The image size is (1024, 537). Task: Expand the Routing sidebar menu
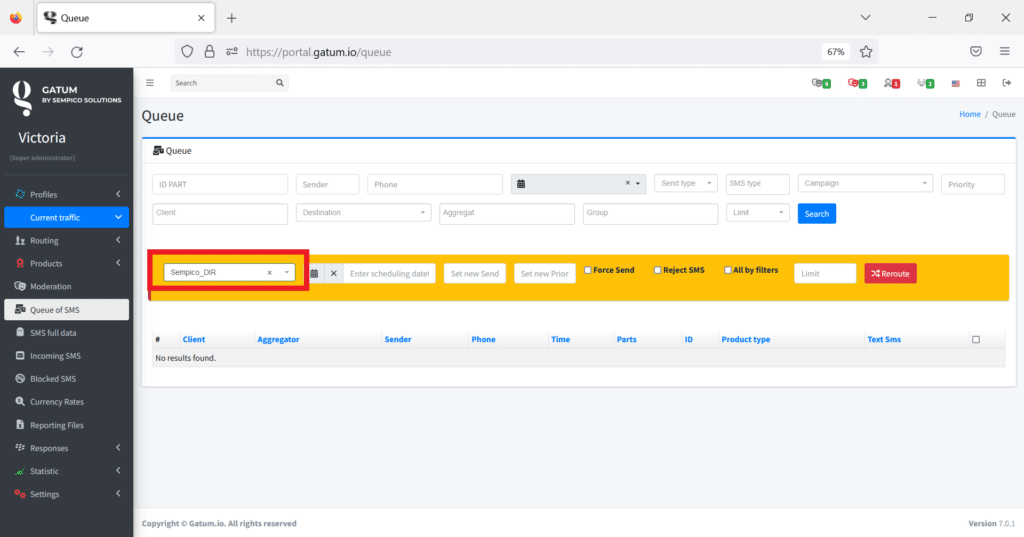[66, 240]
